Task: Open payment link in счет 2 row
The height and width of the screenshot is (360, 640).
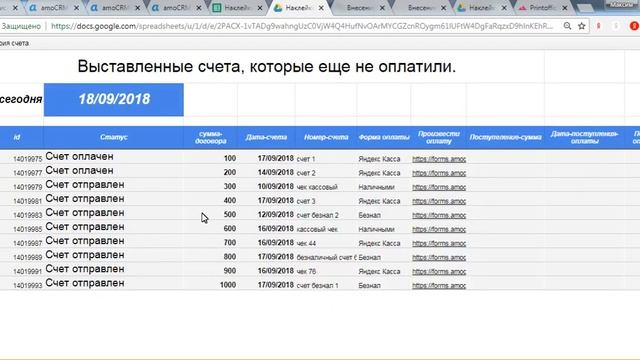Action: [x=439, y=173]
